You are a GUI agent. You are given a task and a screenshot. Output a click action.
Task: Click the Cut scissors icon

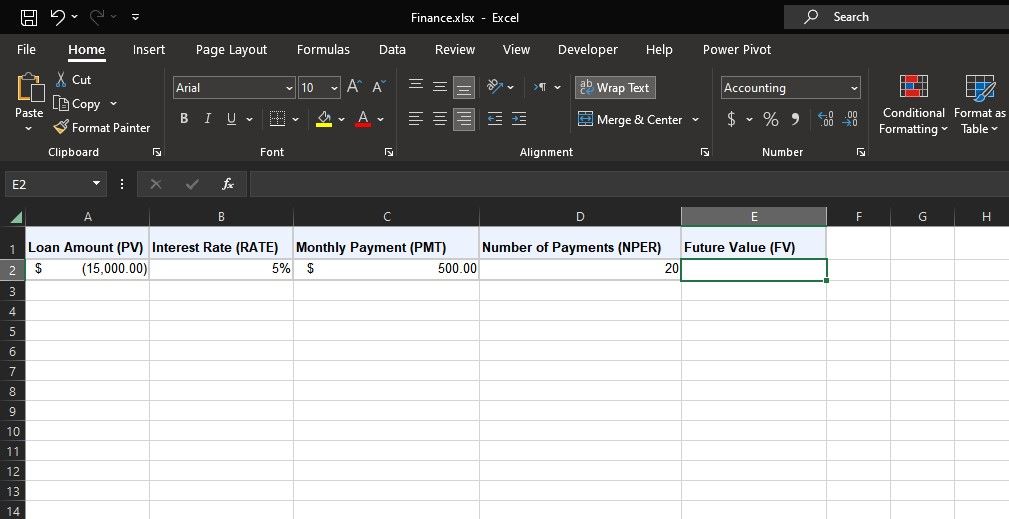(62, 80)
